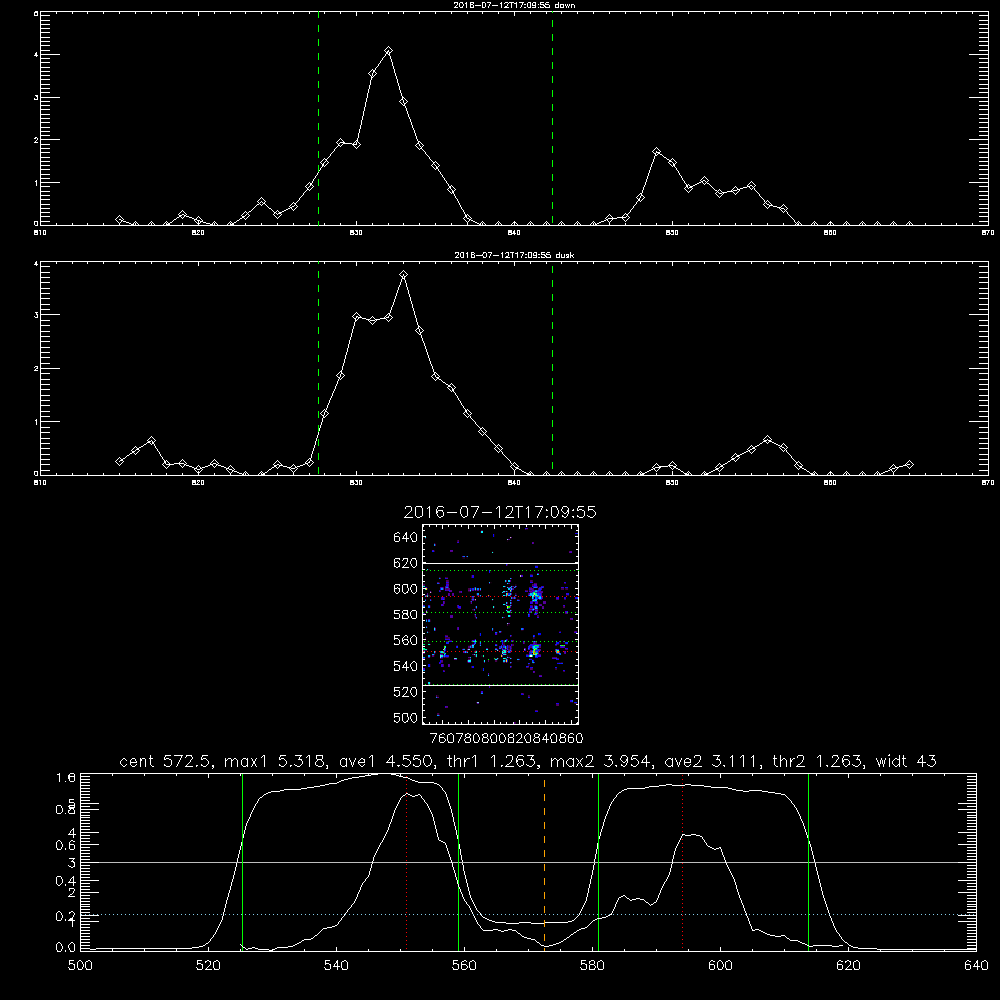Click the 'thr1 1.263' value
This screenshot has width=1000, height=1000.
[x=492, y=761]
